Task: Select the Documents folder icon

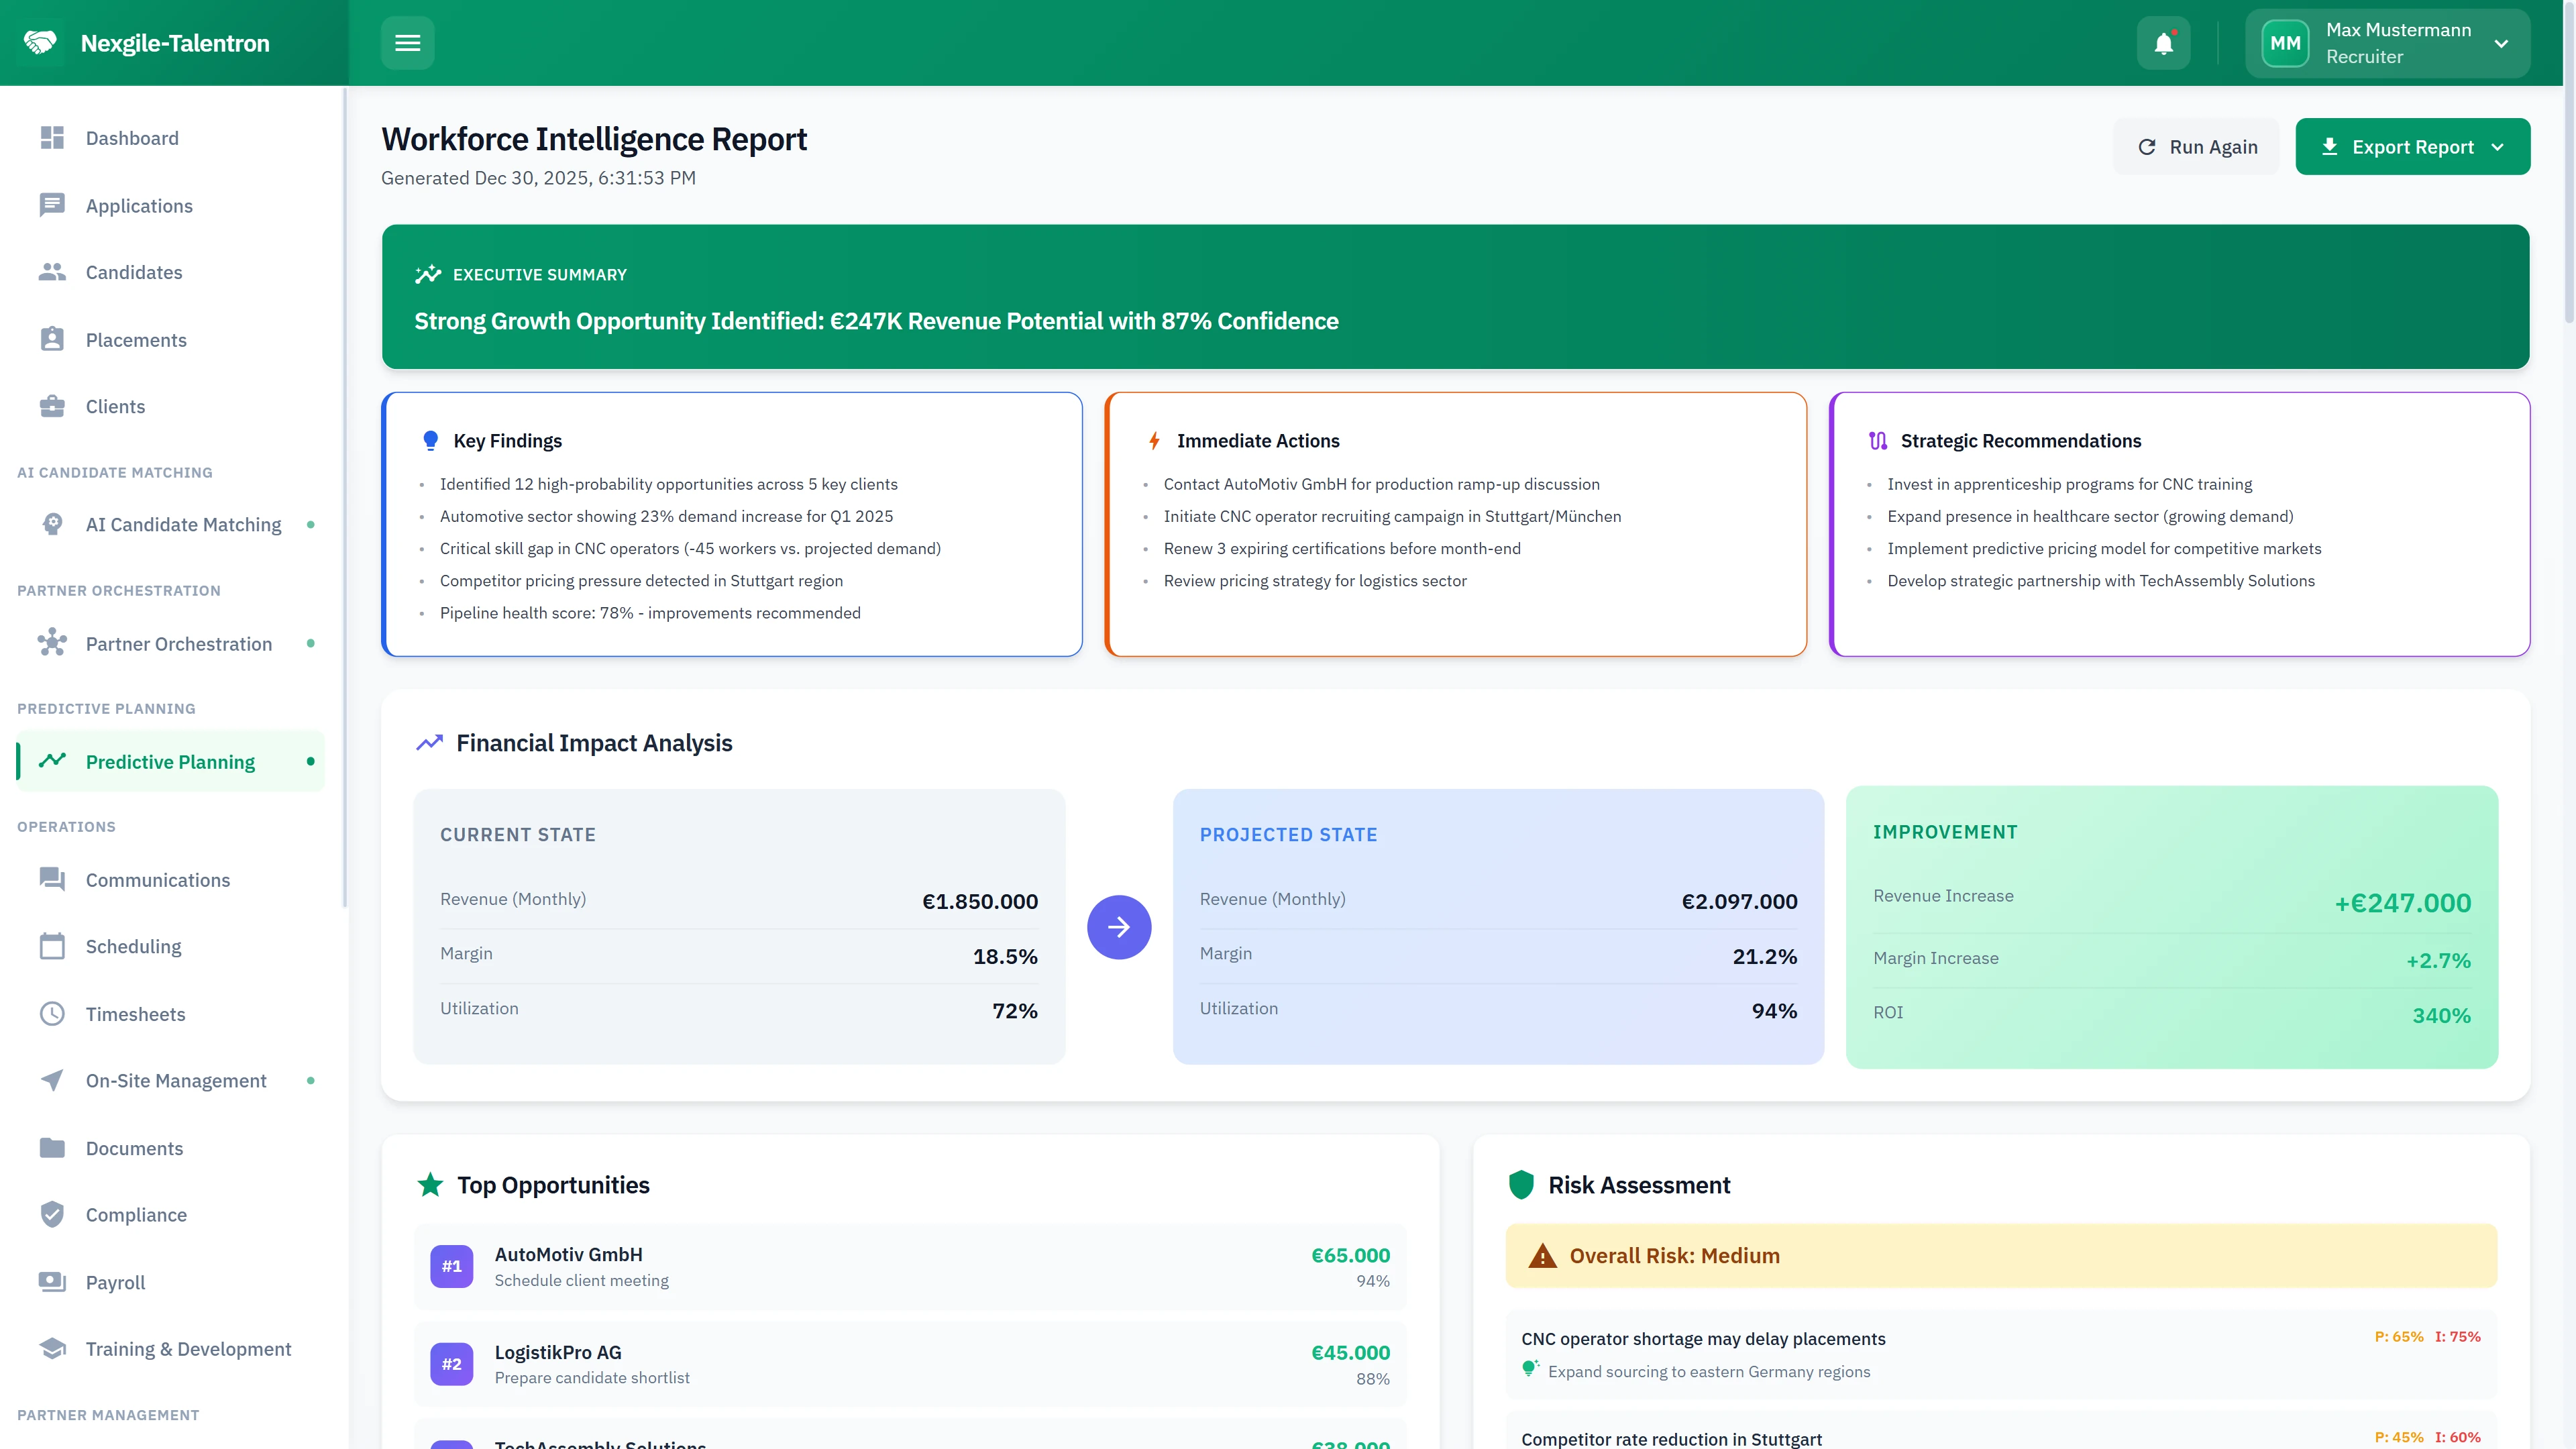Action: [52, 1147]
